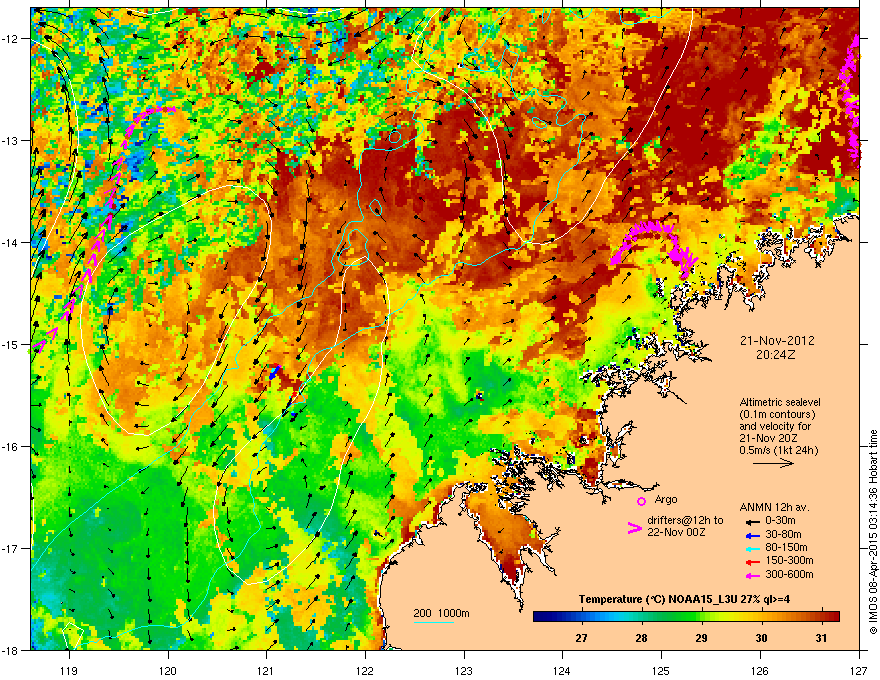This screenshot has width=880, height=680.
Task: Click the longitude axis label '127'
Action: click(859, 670)
